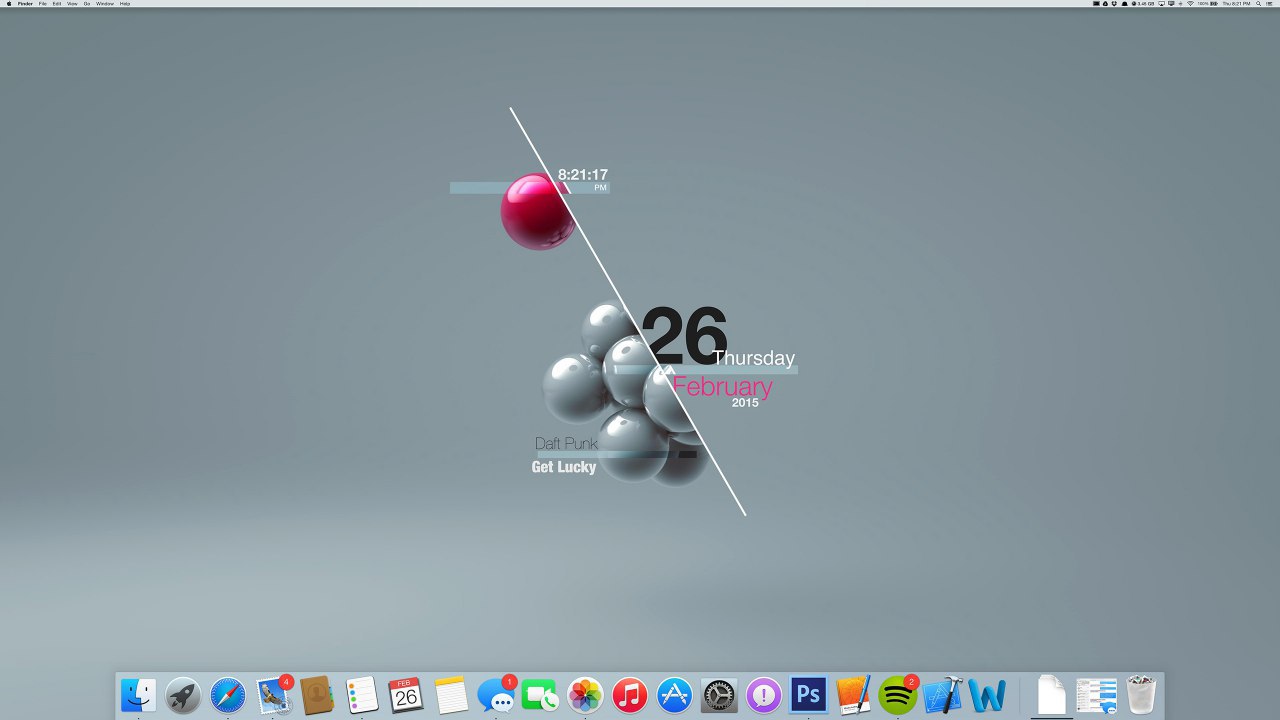Viewport: 1280px width, 720px height.
Task: Click the Get Lucky song title
Action: click(x=564, y=467)
